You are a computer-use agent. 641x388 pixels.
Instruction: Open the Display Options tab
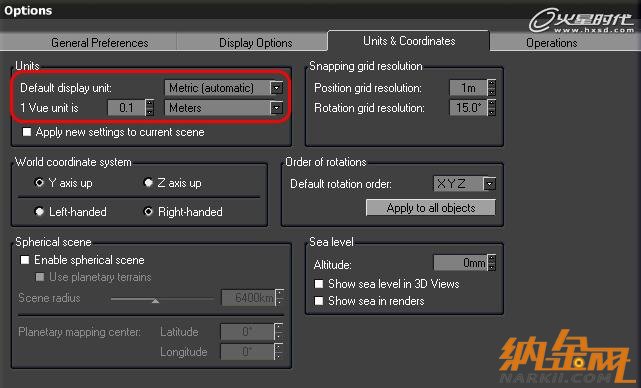tap(256, 43)
